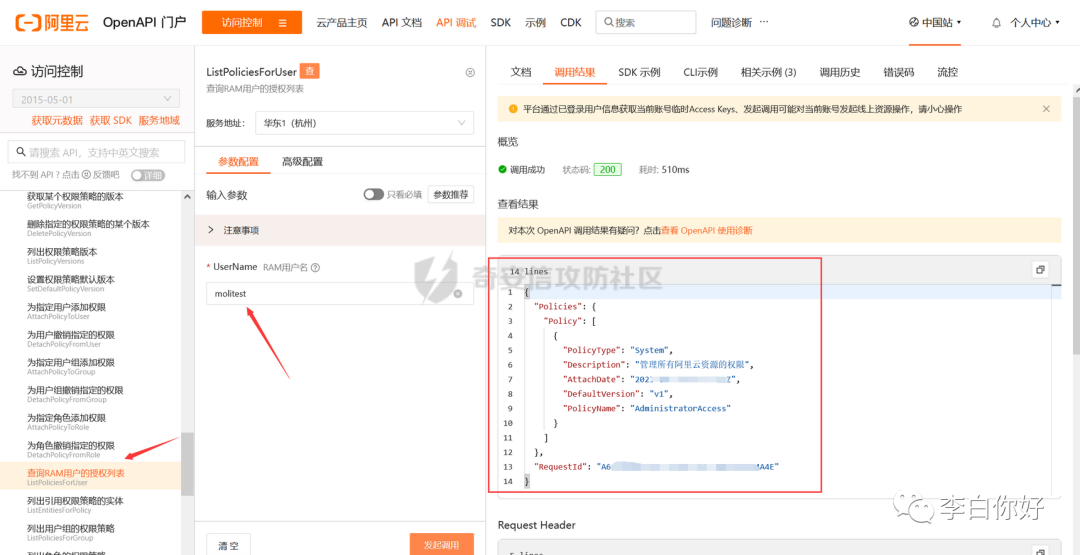The height and width of the screenshot is (555, 1080).
Task: Switch to the 参数配置 tab
Action: pyautogui.click(x=238, y=163)
